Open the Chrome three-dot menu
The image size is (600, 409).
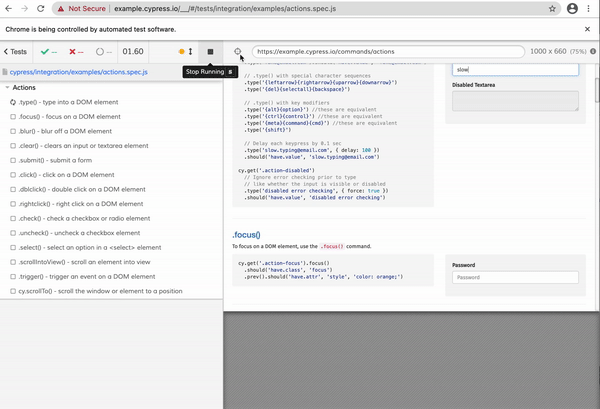[588, 8]
